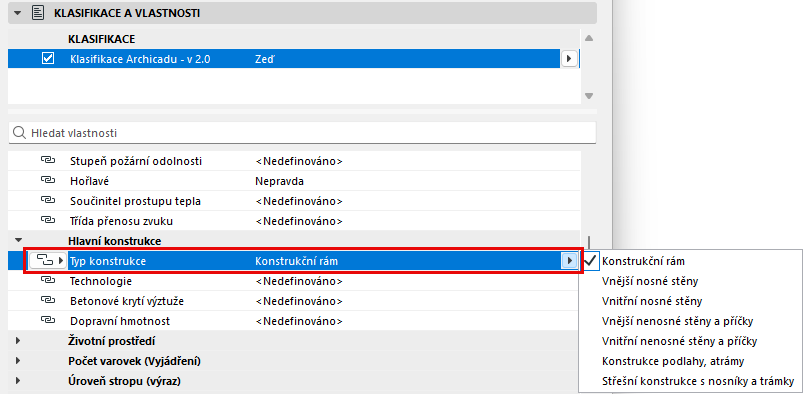This screenshot has height=394, width=804.
Task: Click link icon beside Hořlavé property
Action: point(47,181)
